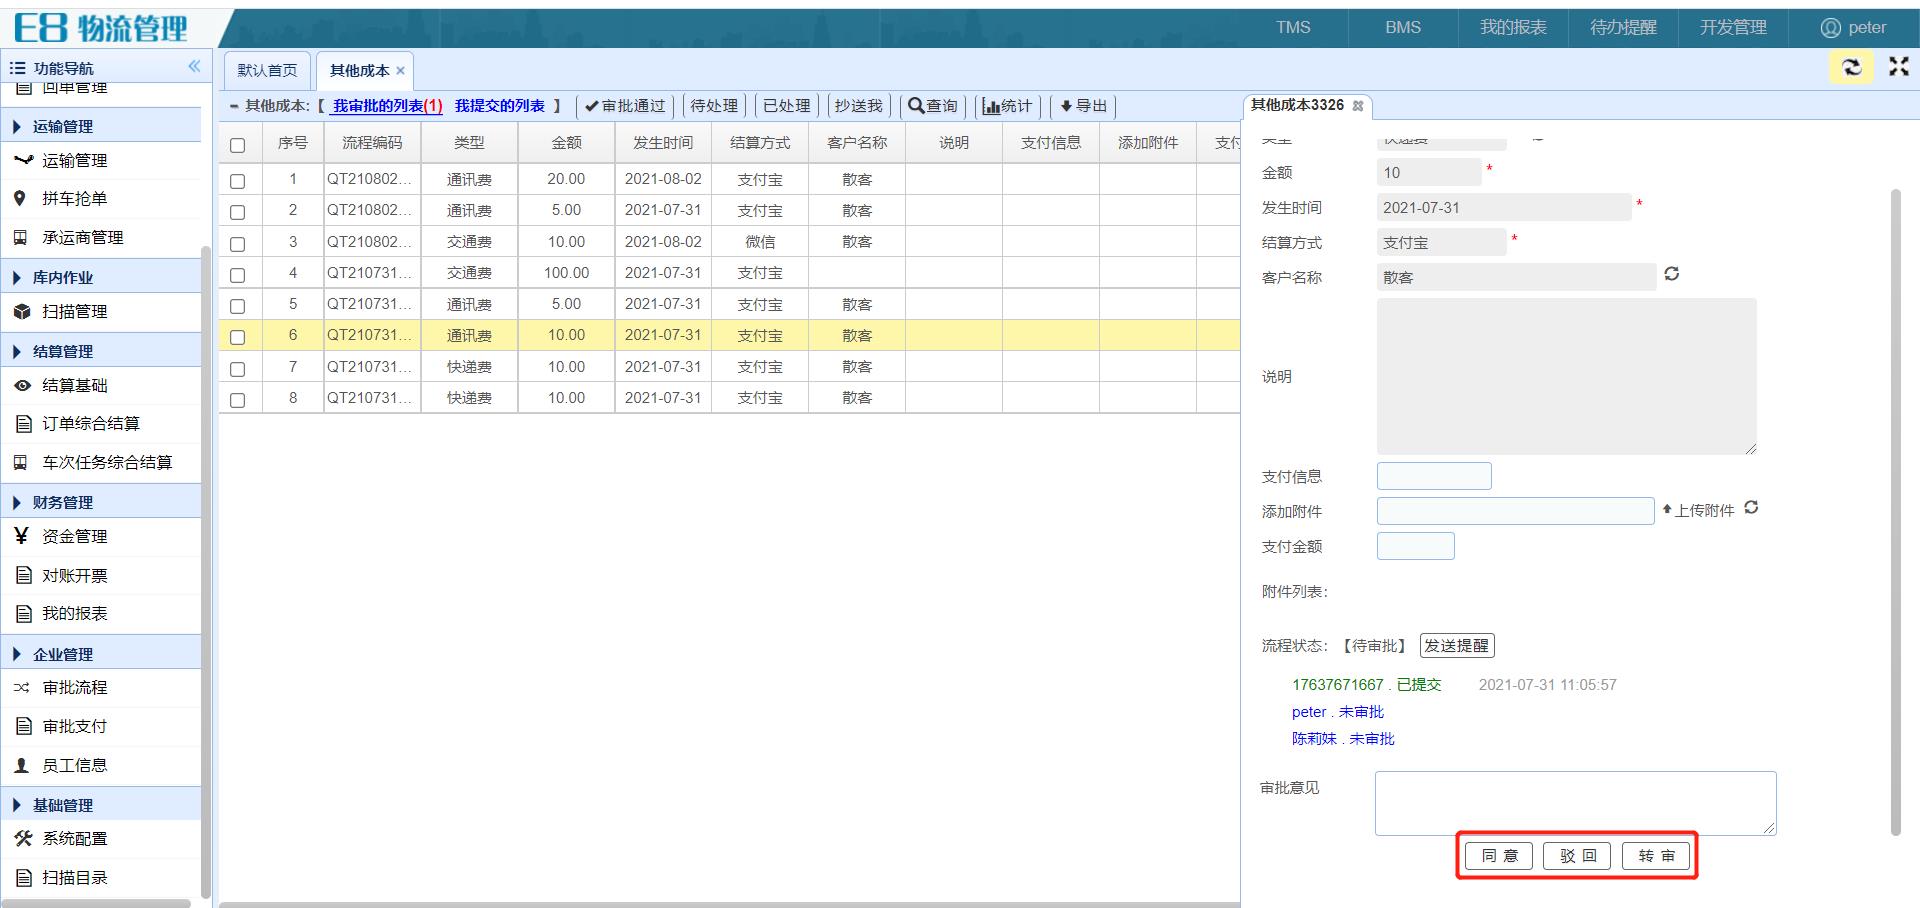Check the checkbox for row 2
1920x908 pixels.
[237, 212]
